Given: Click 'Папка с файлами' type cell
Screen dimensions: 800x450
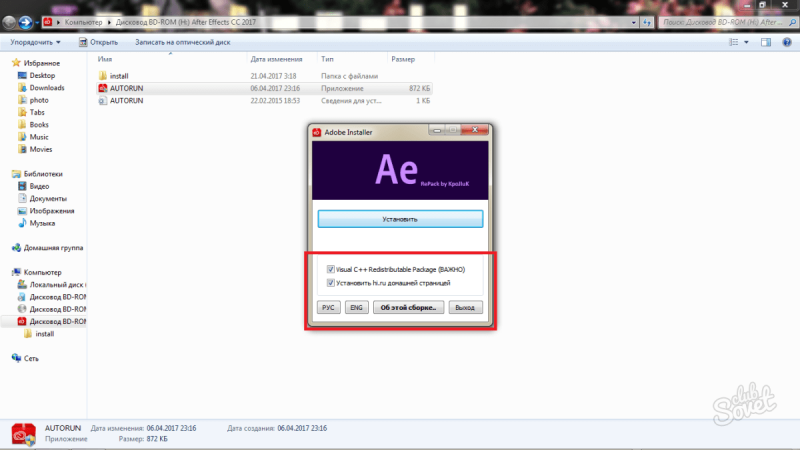Looking at the screenshot, I should 349,76.
